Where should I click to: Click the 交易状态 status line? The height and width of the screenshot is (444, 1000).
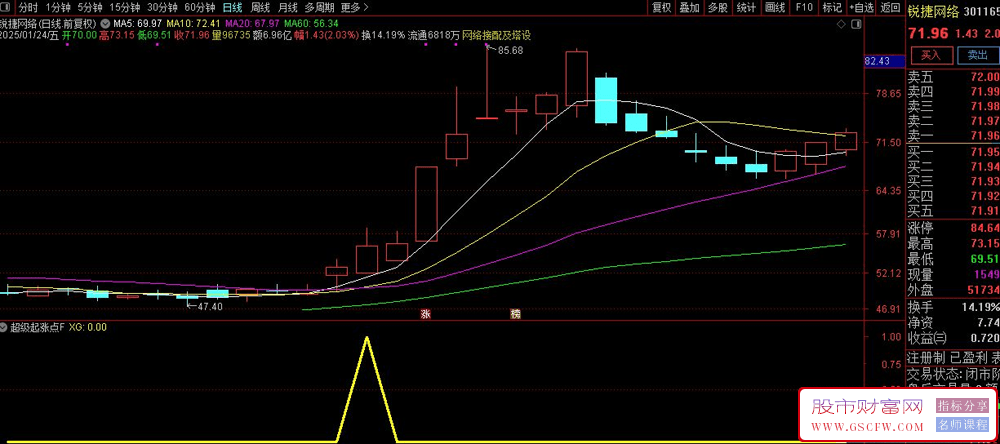tap(953, 373)
